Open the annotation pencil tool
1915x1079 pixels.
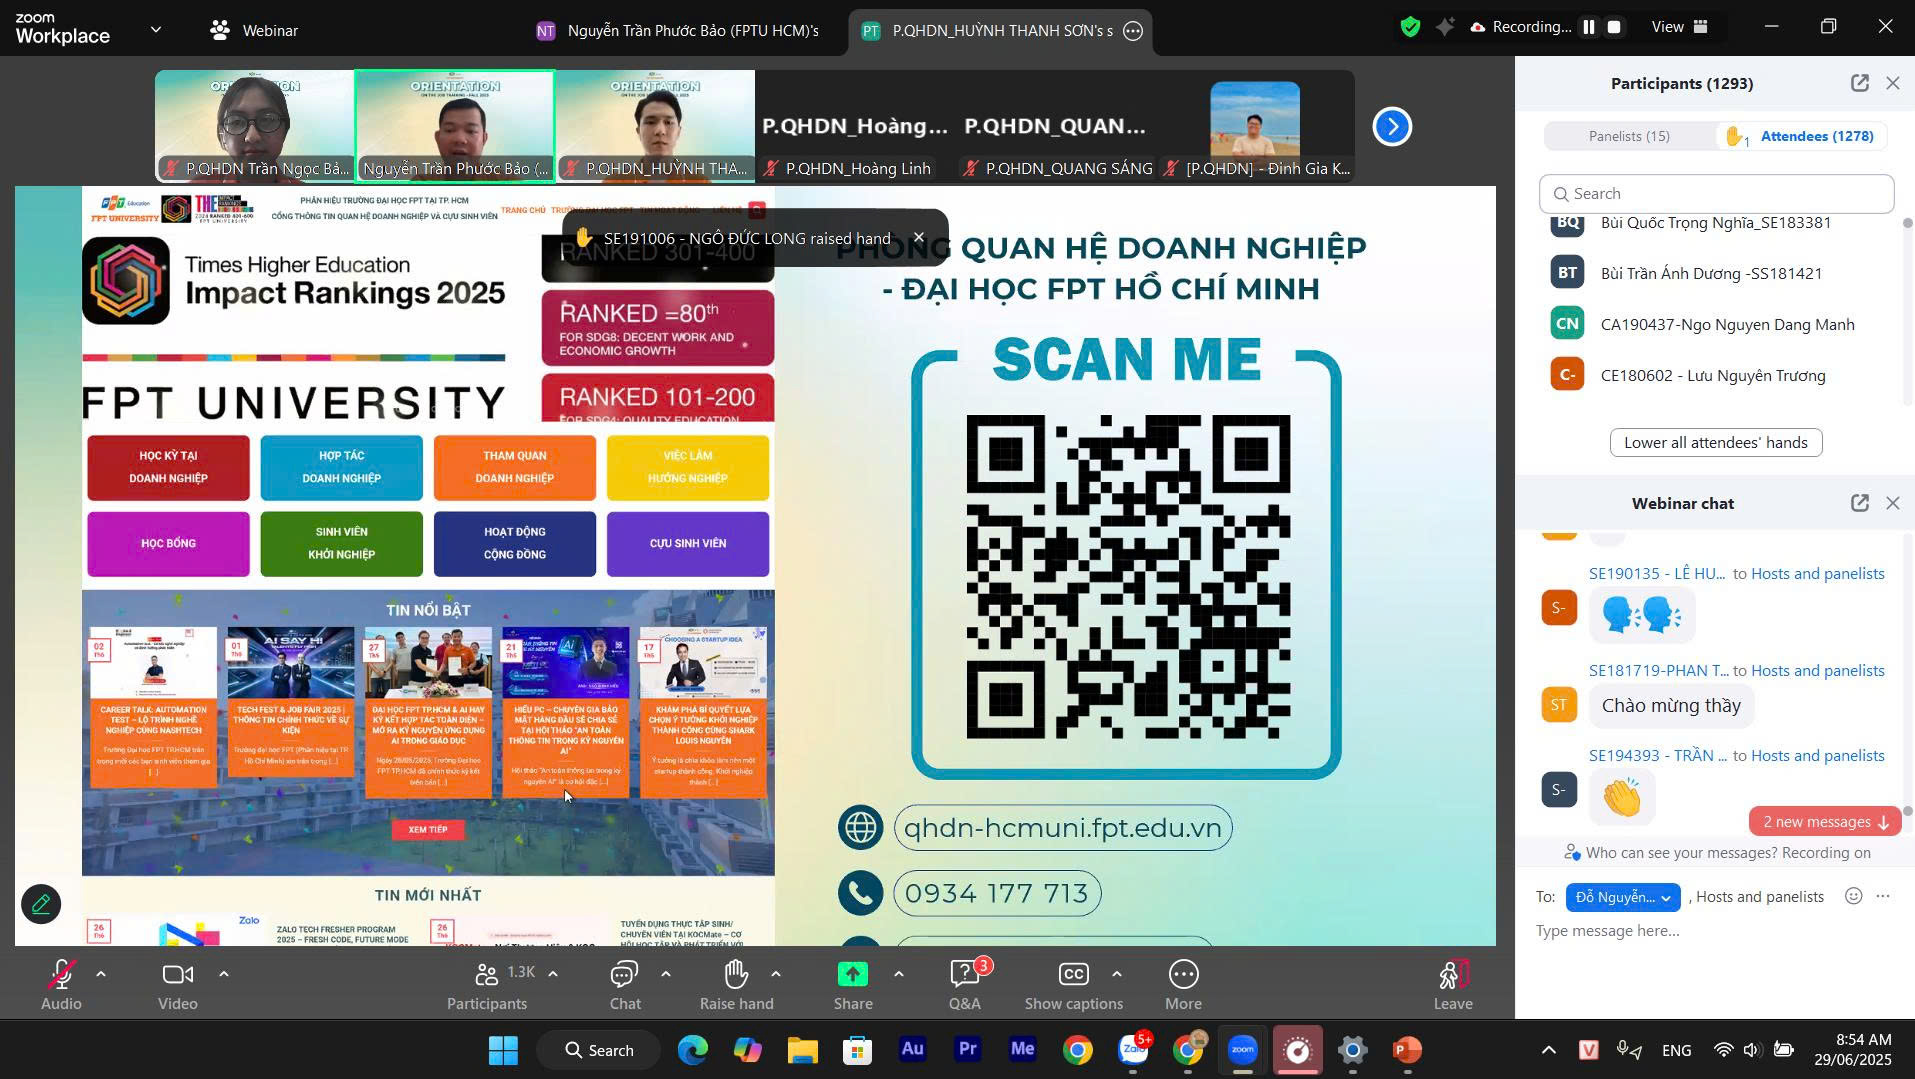click(41, 904)
